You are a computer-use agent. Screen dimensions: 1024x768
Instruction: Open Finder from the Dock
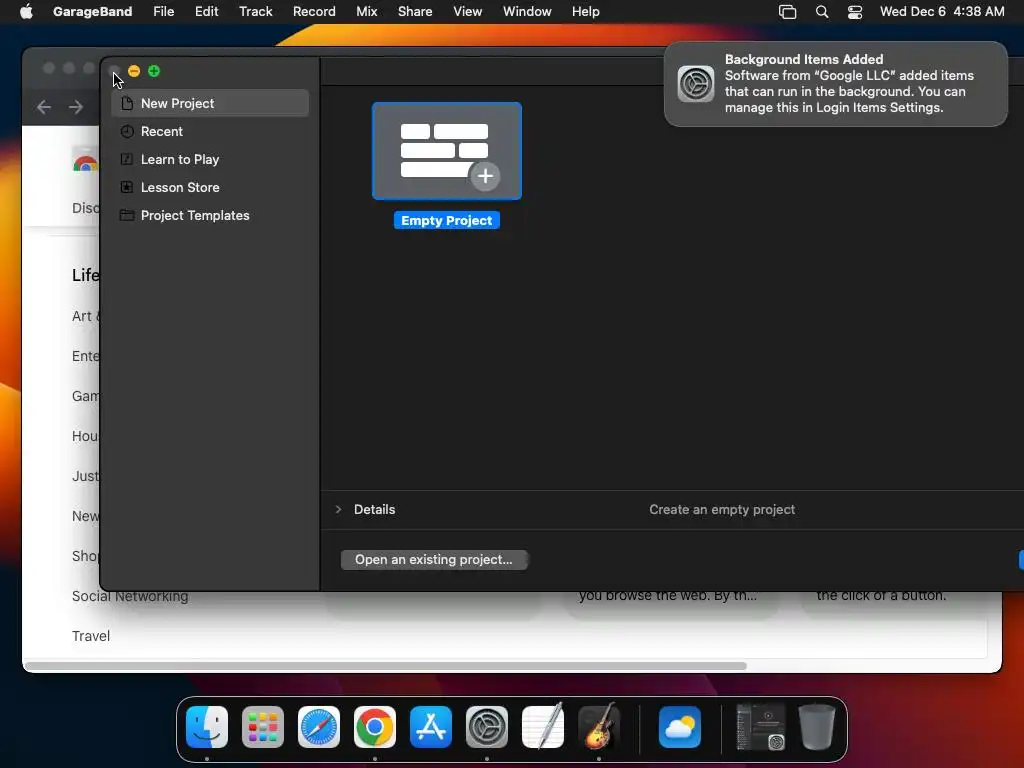[207, 727]
